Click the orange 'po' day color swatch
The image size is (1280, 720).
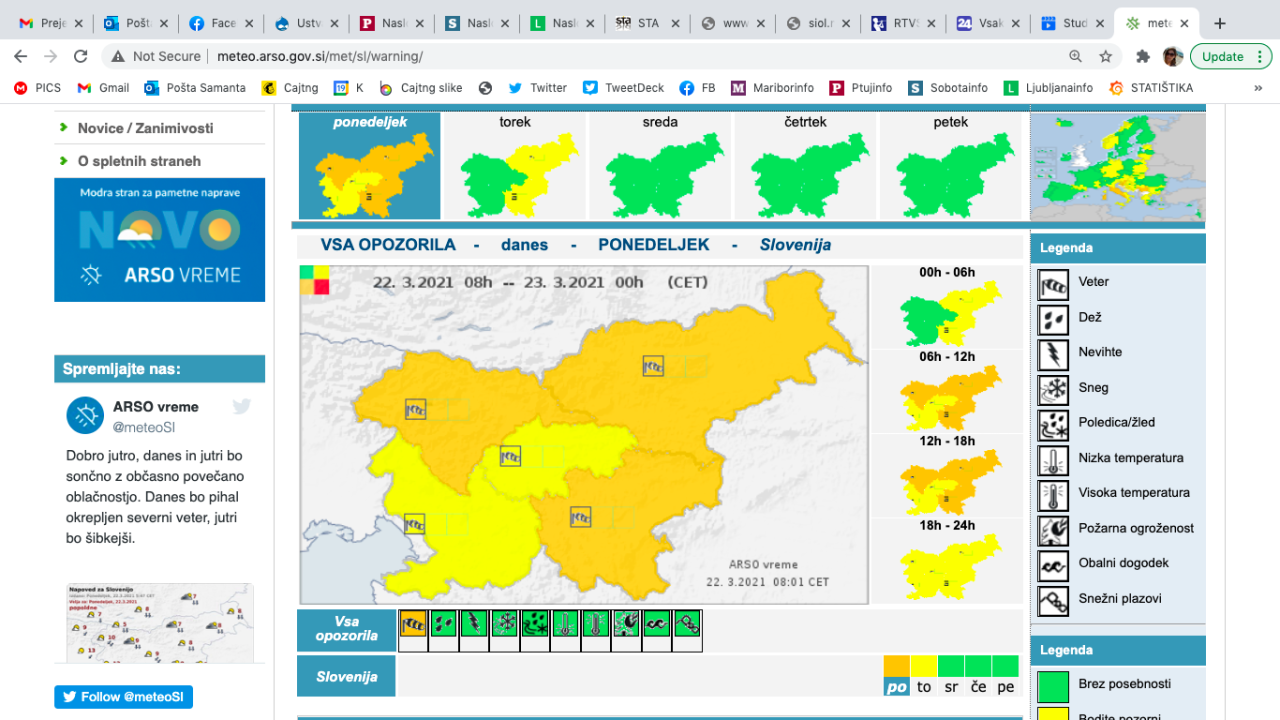[x=897, y=666]
